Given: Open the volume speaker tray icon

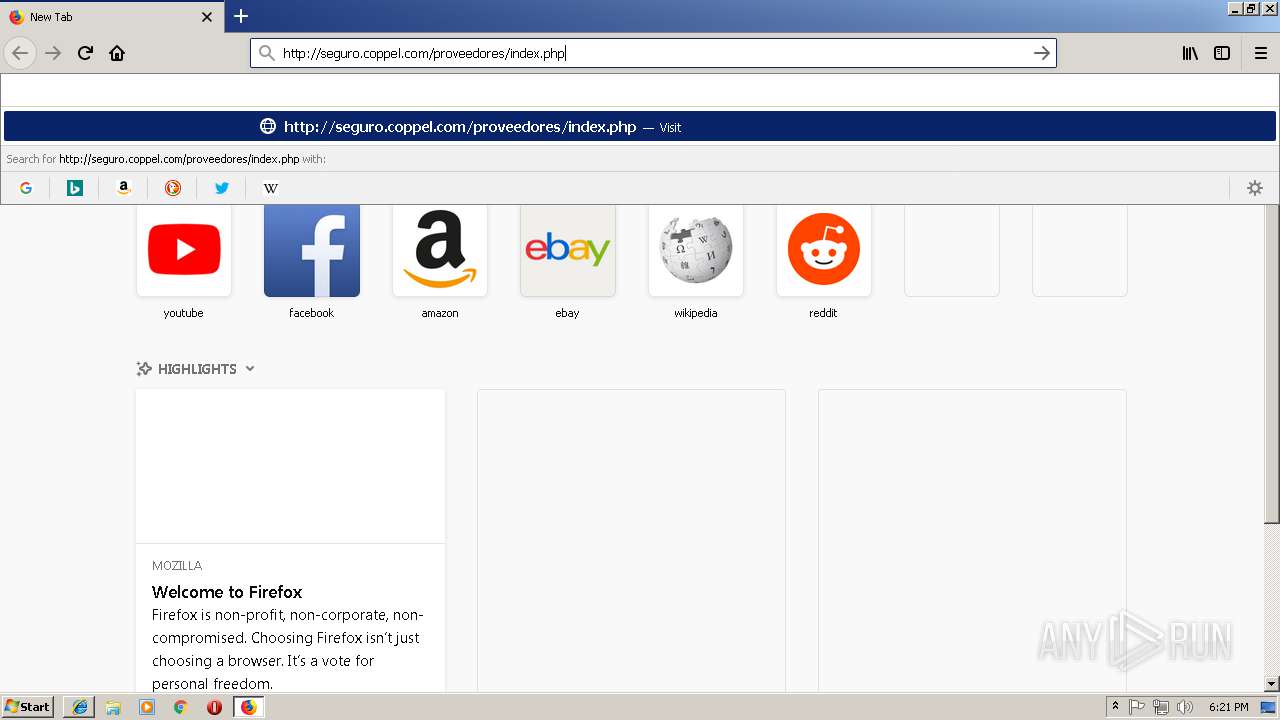Looking at the screenshot, I should tap(1185, 707).
